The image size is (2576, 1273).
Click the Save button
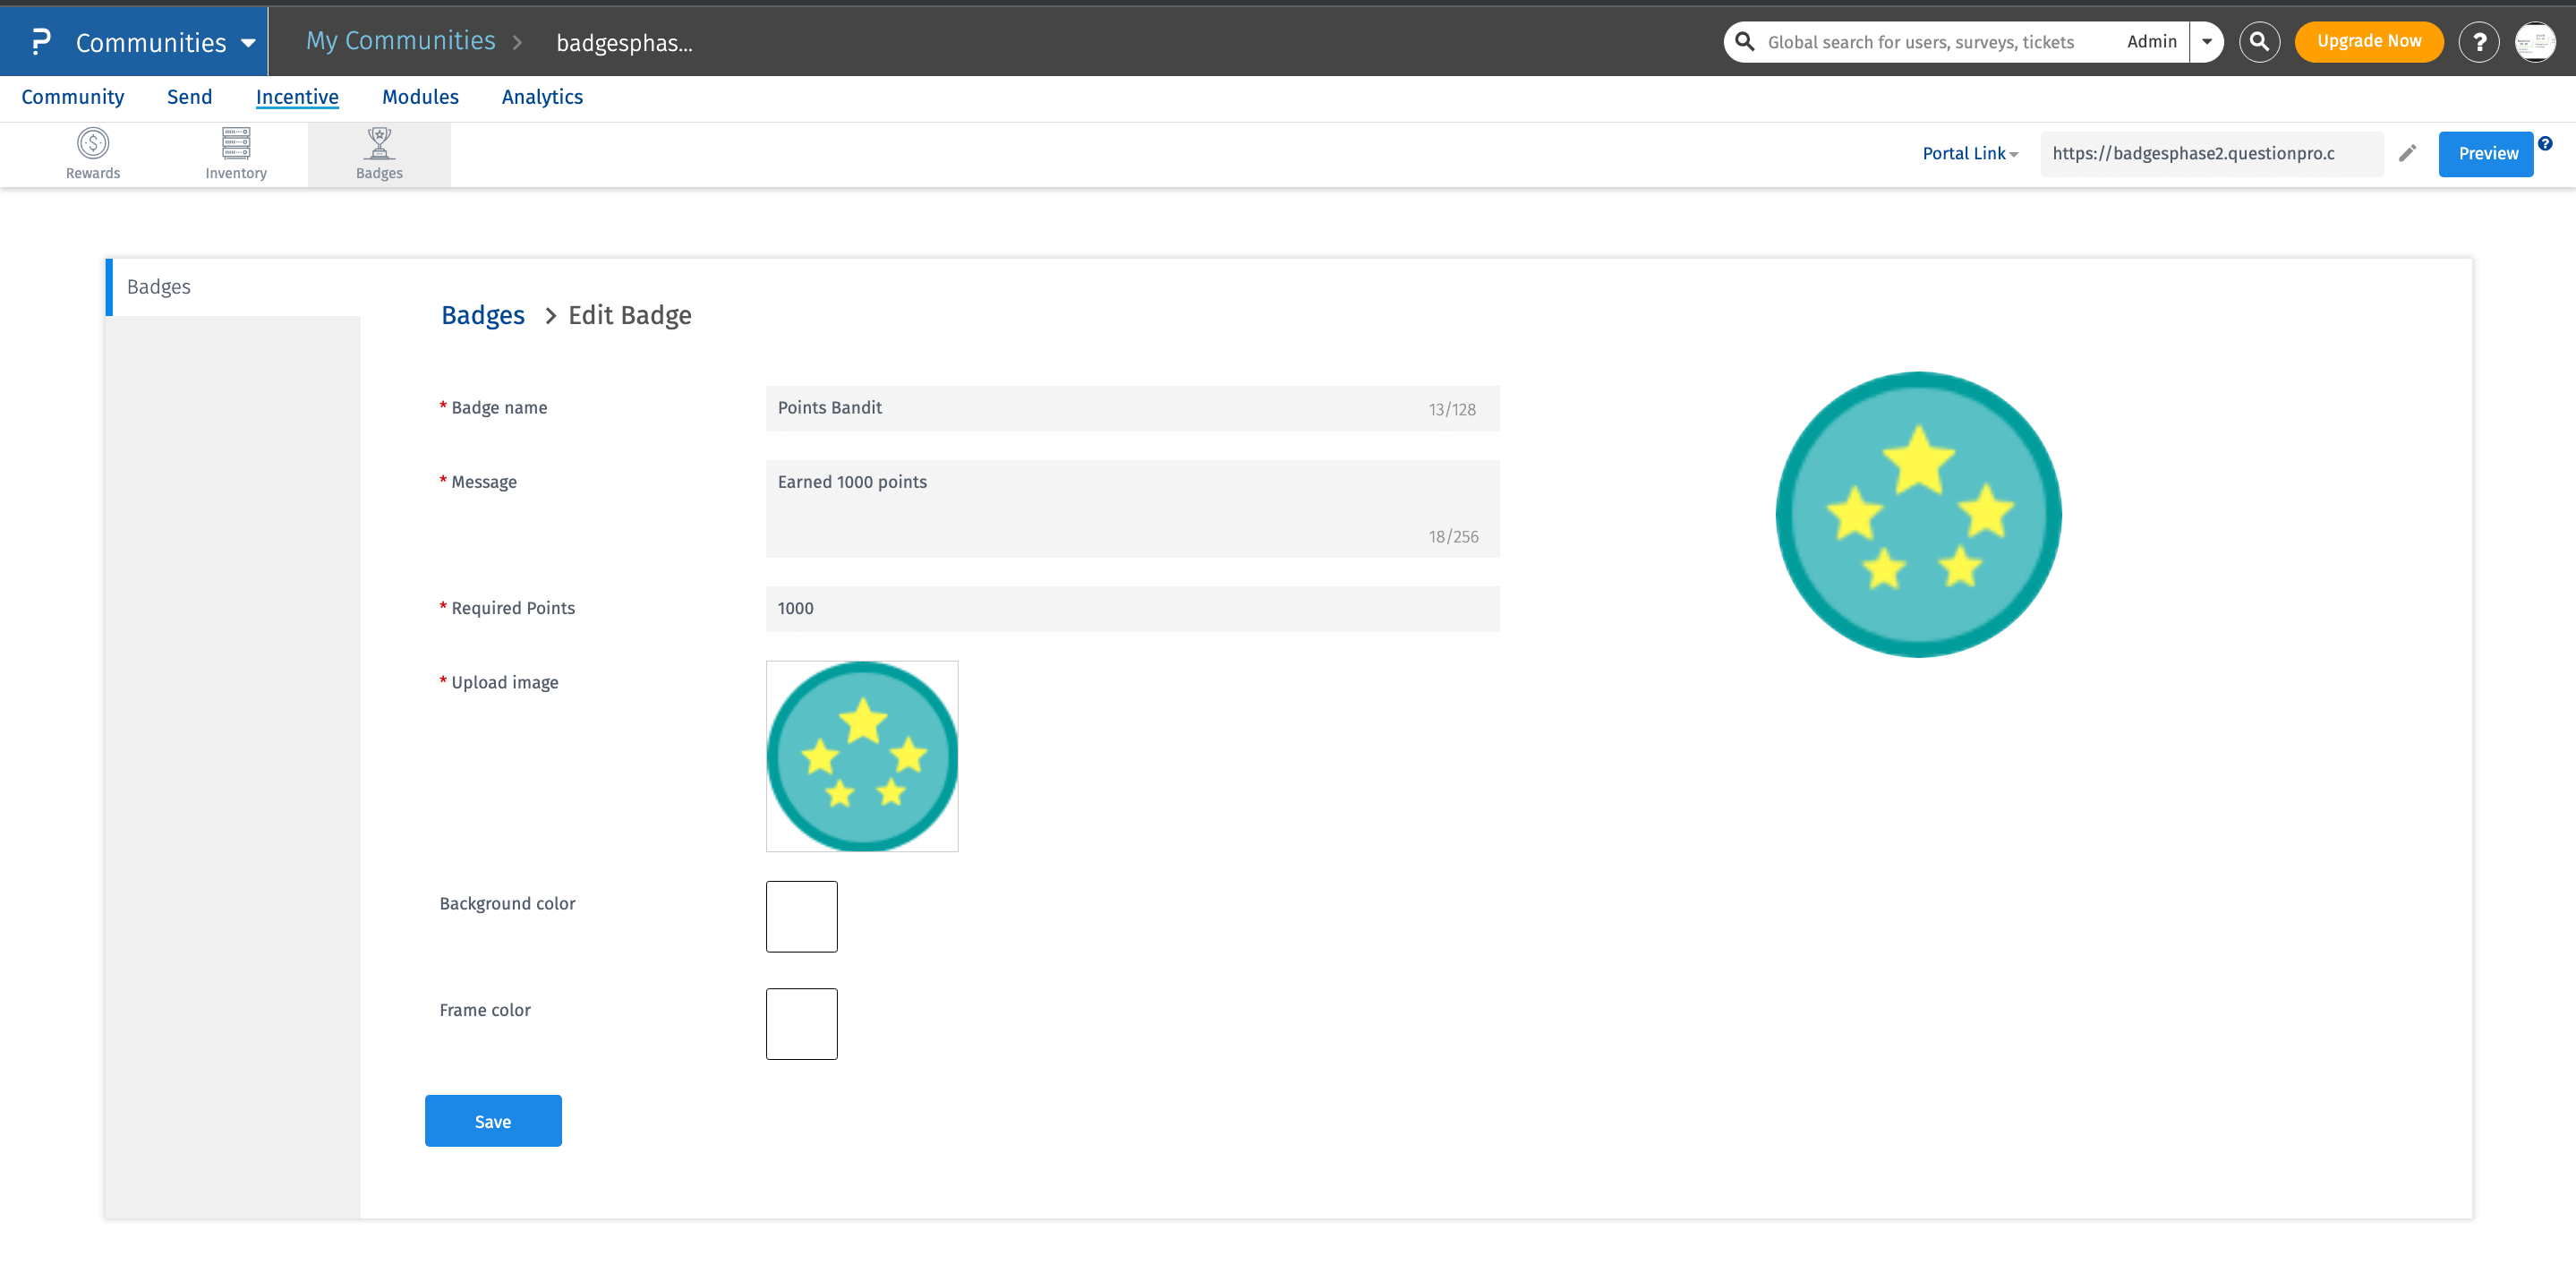tap(492, 1121)
